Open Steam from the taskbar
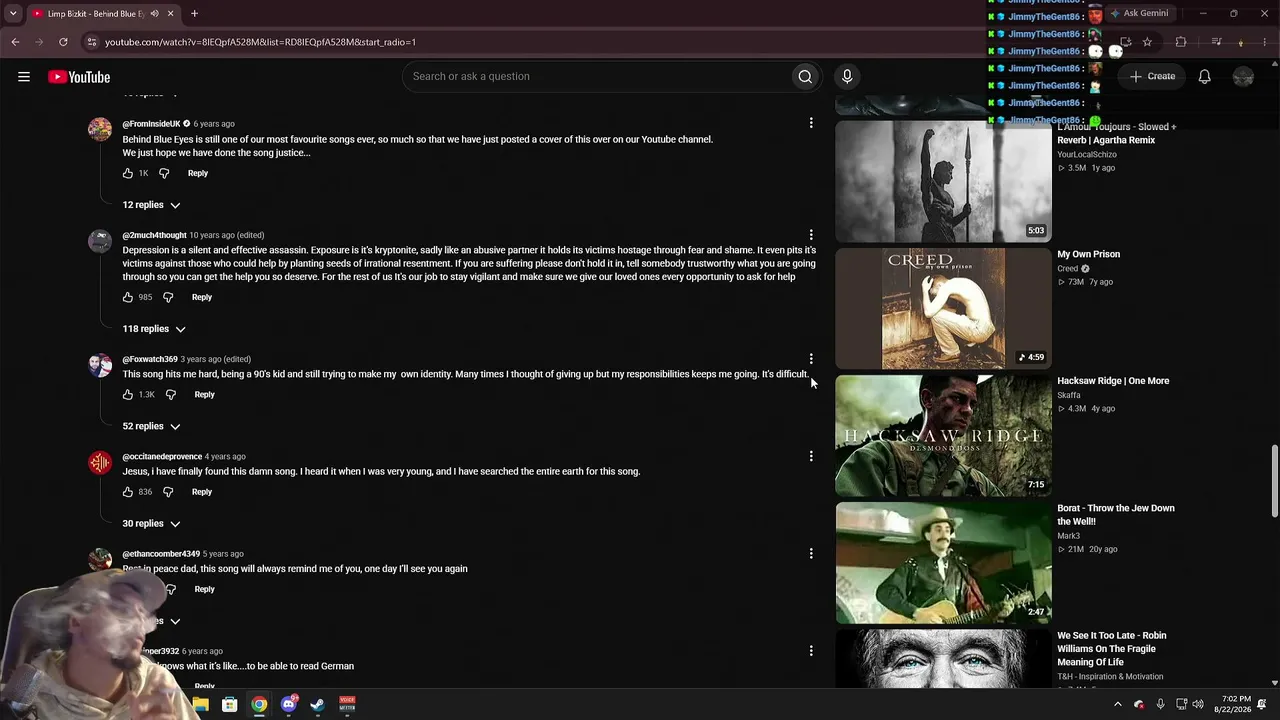This screenshot has width=1280, height=720. (317, 705)
